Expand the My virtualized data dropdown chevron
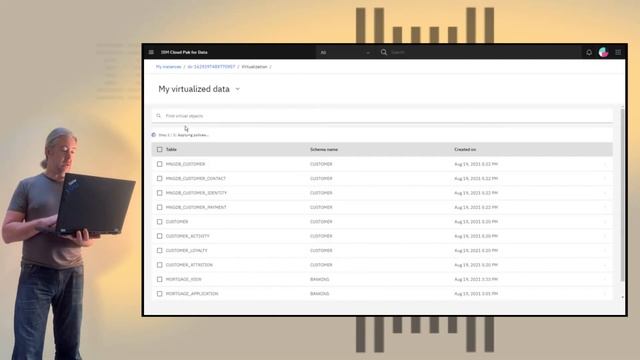The image size is (640, 360). coord(238,89)
